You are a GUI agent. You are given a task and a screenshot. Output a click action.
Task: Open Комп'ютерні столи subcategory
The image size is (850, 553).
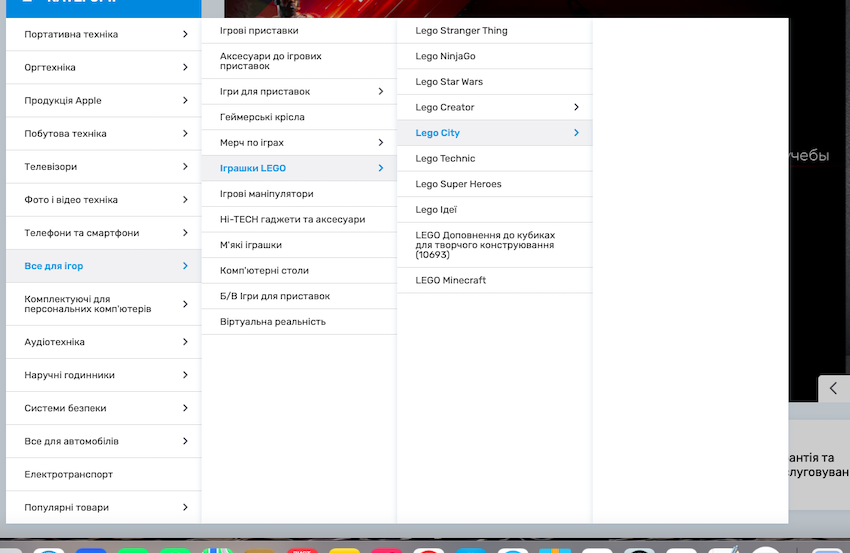click(299, 270)
